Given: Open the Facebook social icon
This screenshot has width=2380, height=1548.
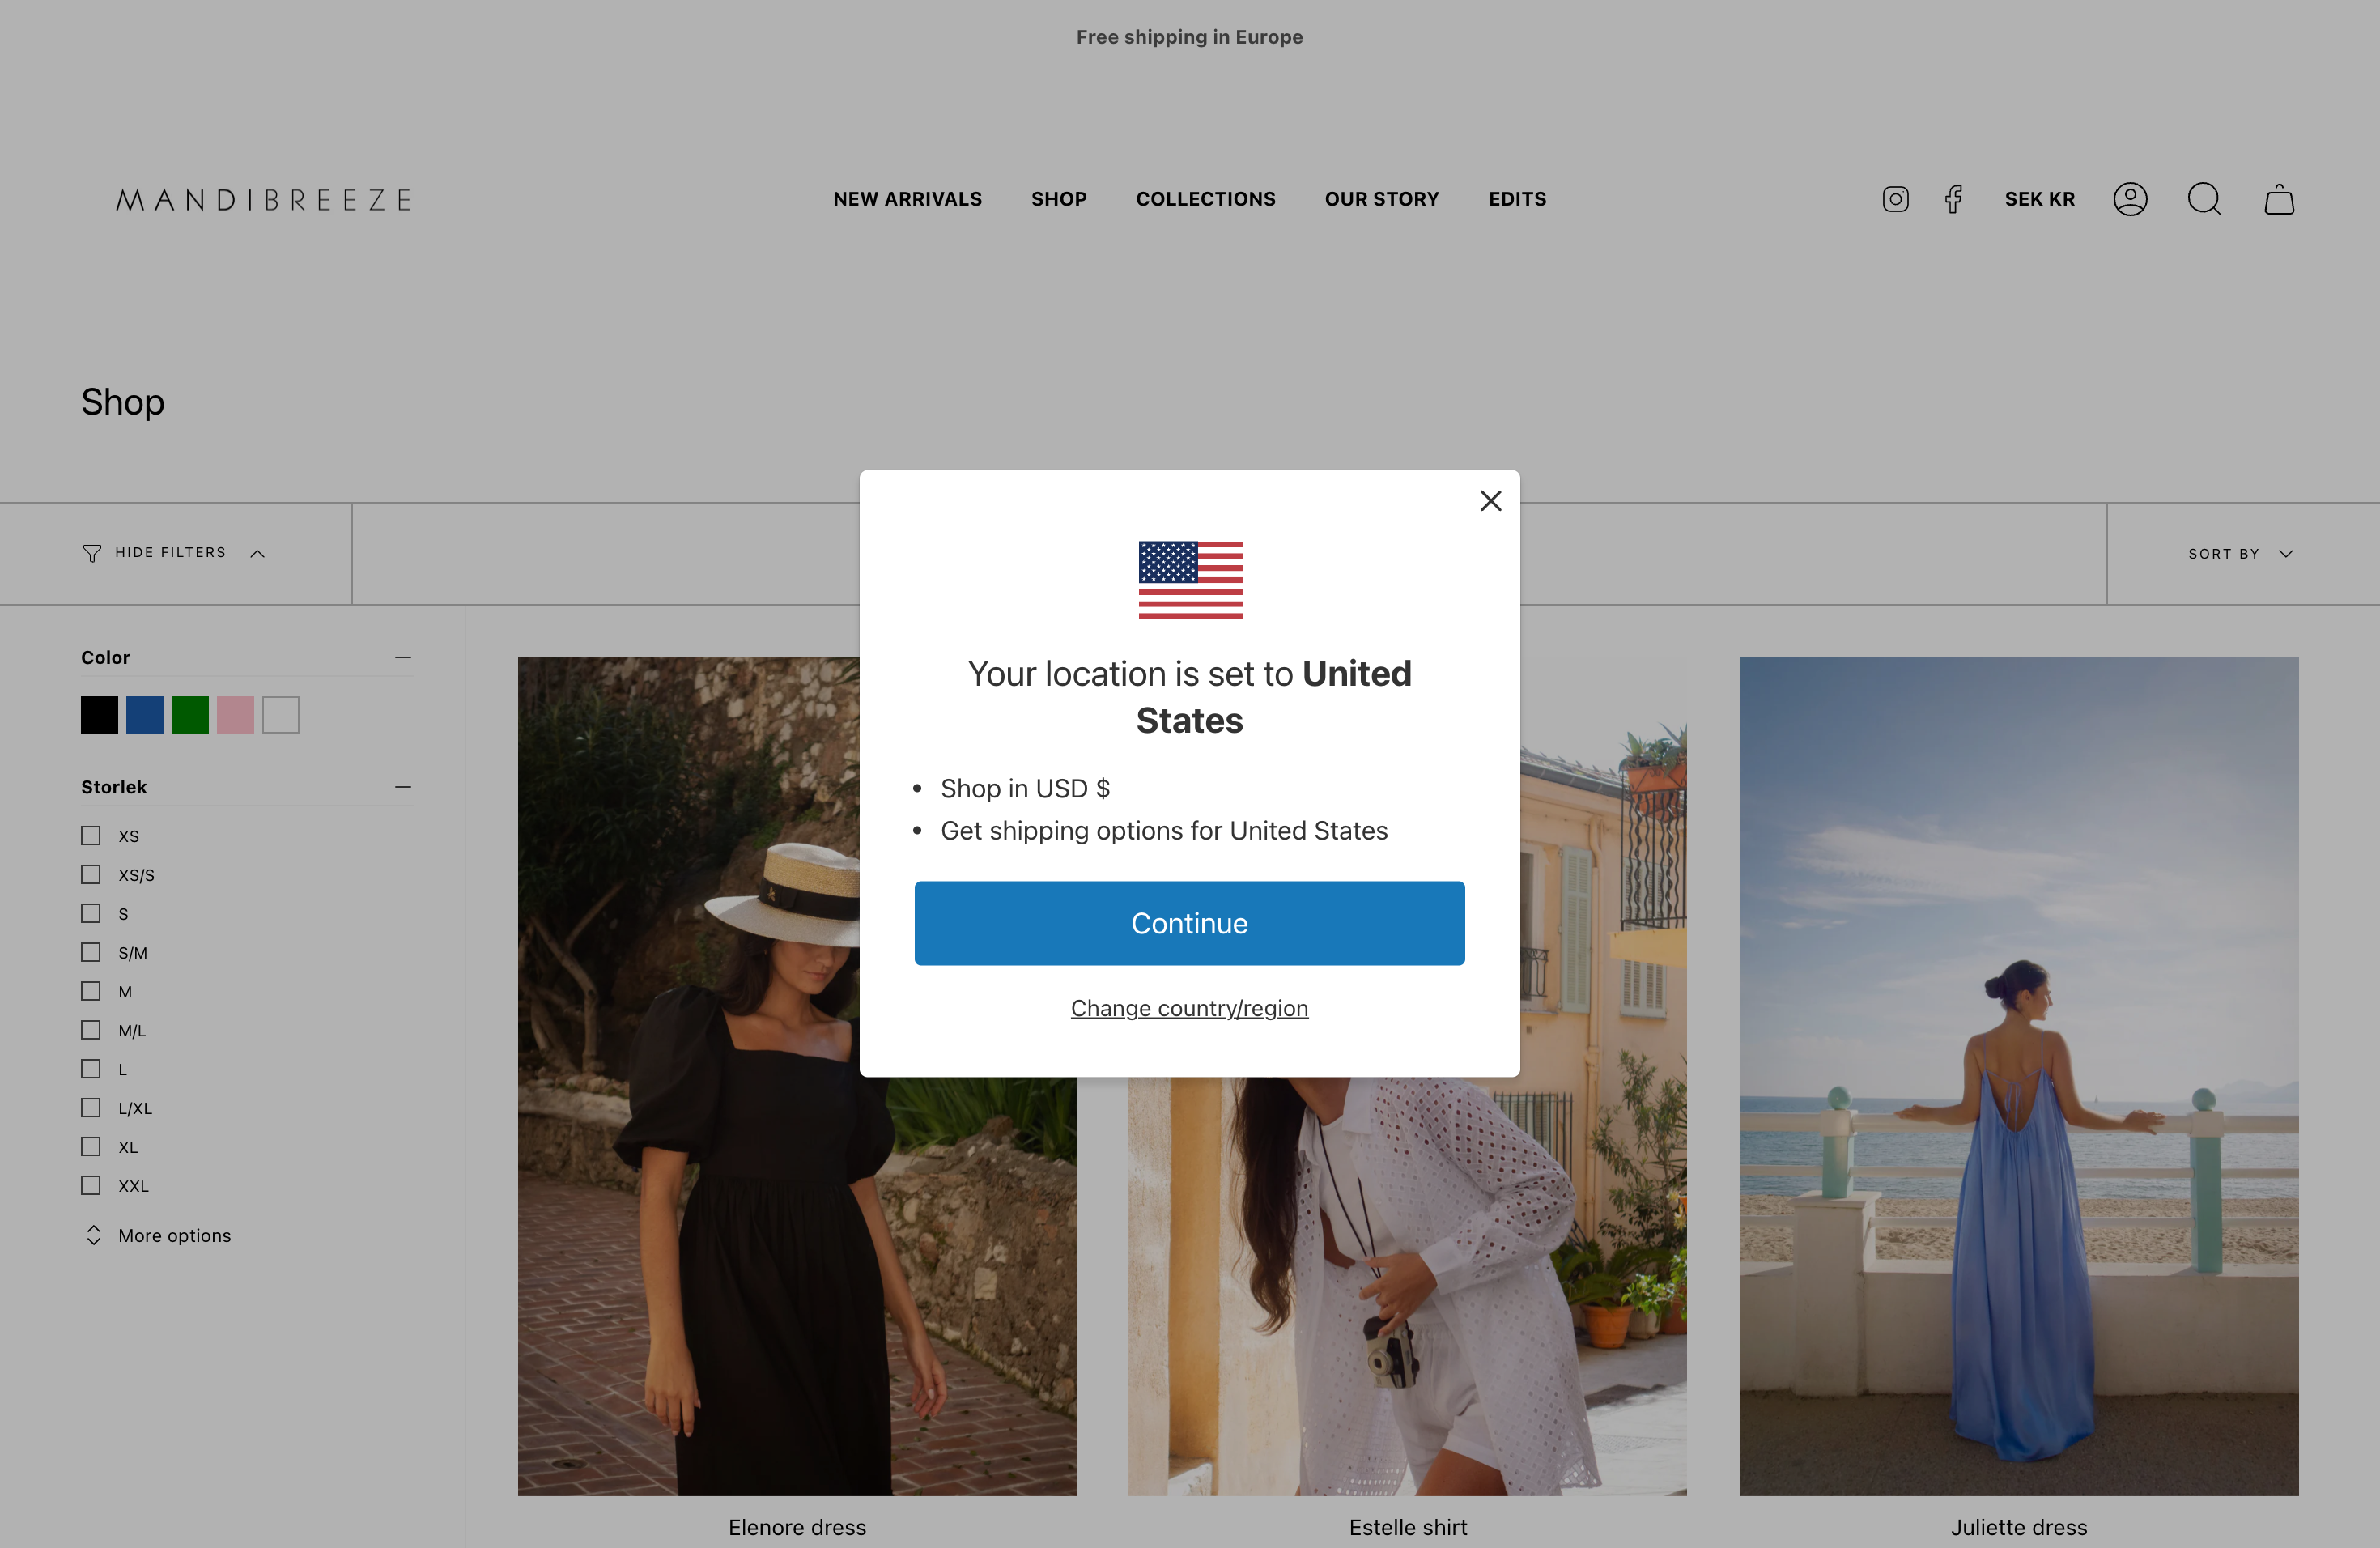Looking at the screenshot, I should (1954, 199).
